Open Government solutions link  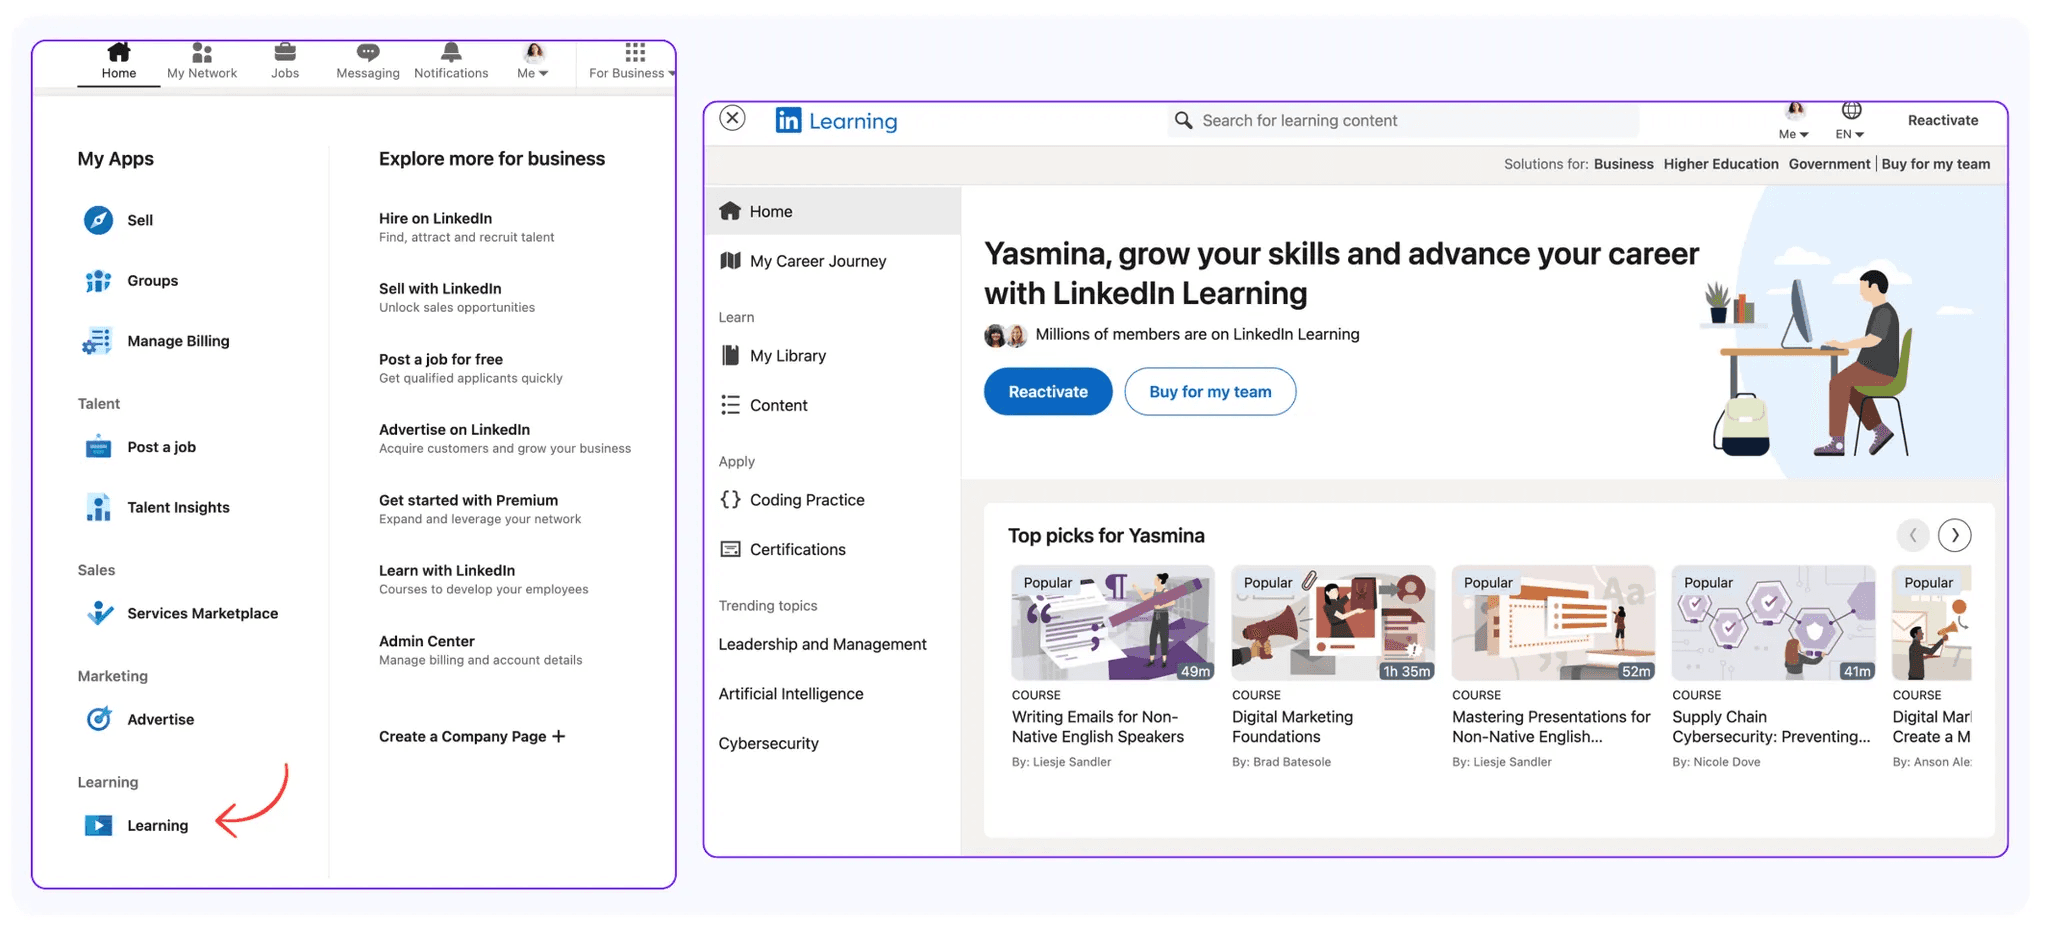tap(1829, 164)
